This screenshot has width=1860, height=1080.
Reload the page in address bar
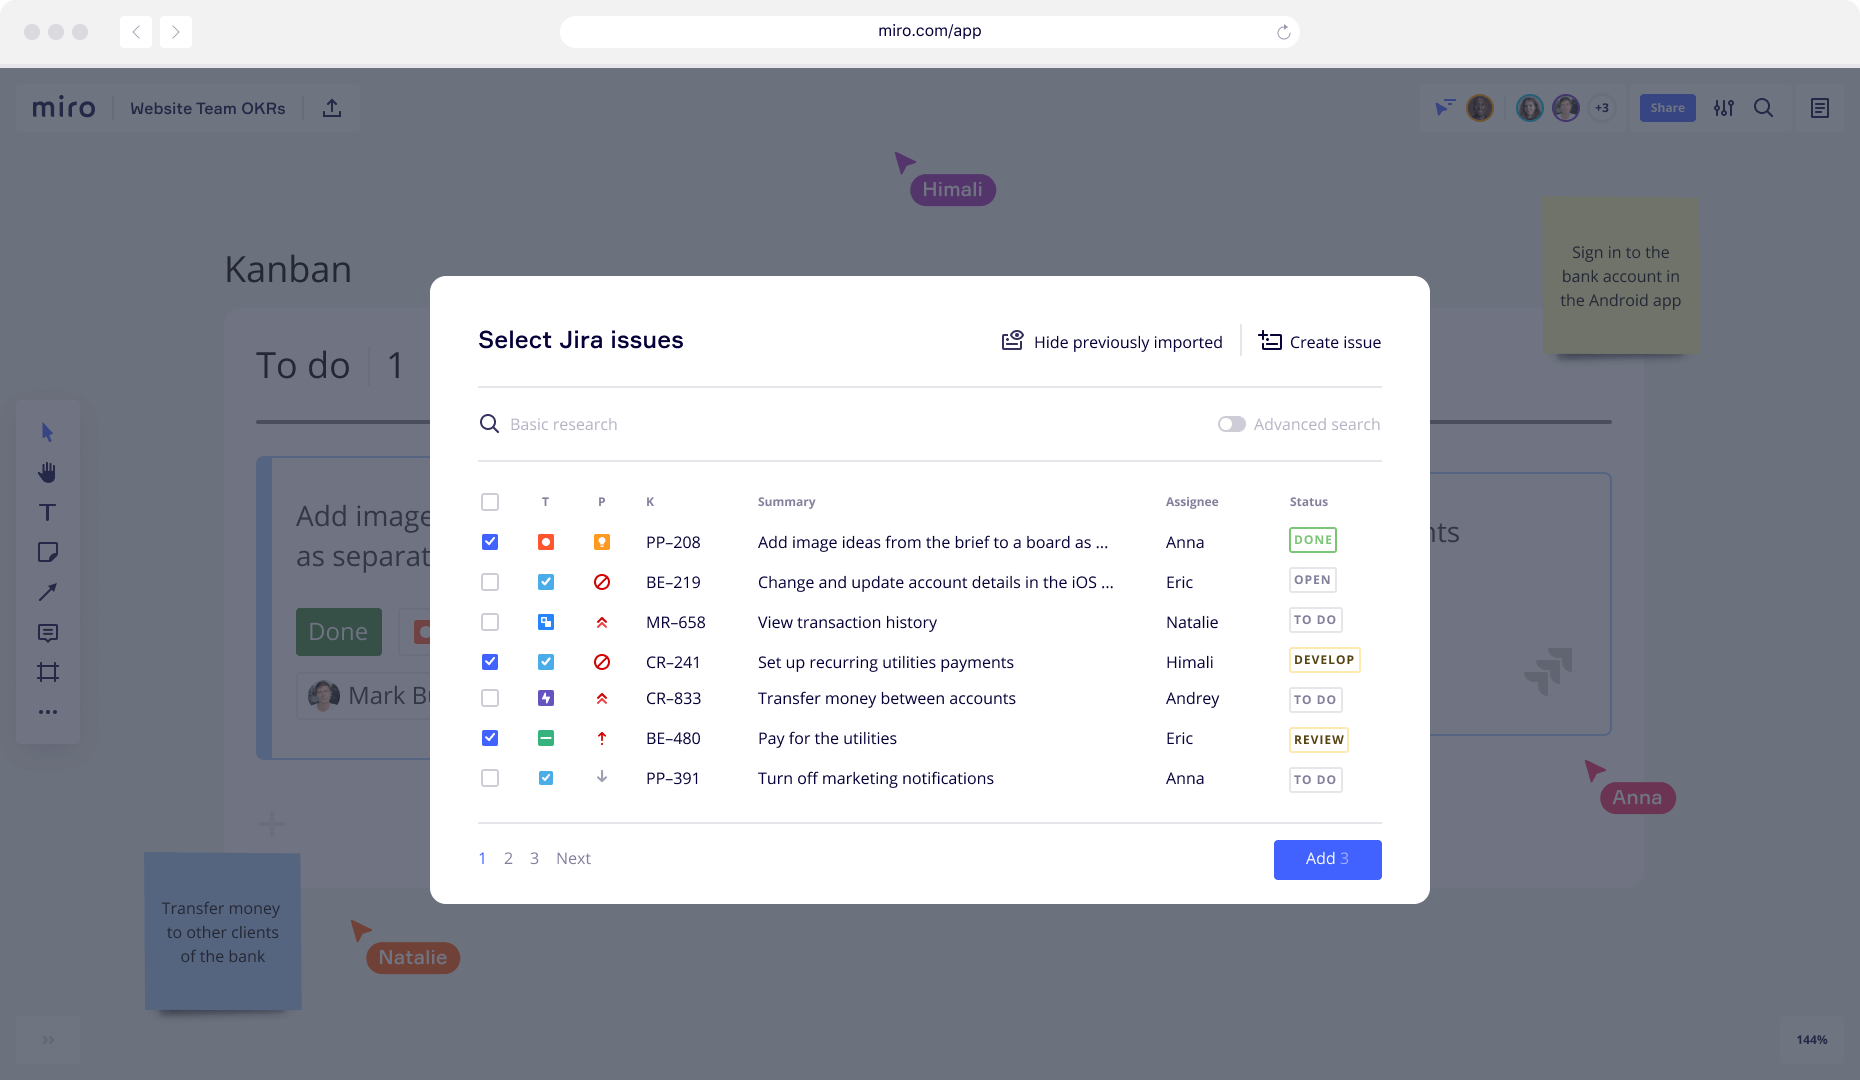[x=1283, y=32]
